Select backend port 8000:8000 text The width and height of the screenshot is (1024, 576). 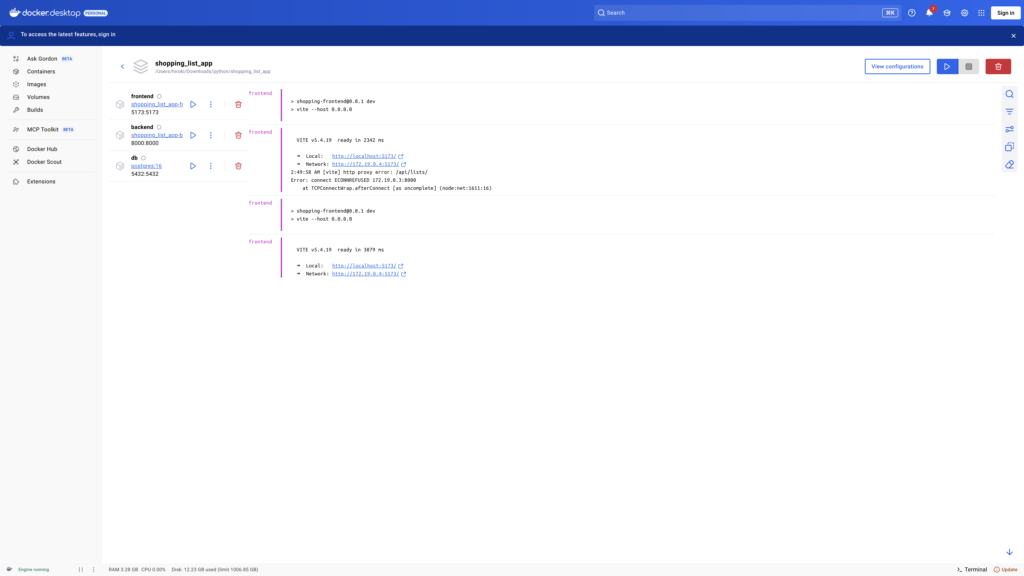tap(144, 143)
